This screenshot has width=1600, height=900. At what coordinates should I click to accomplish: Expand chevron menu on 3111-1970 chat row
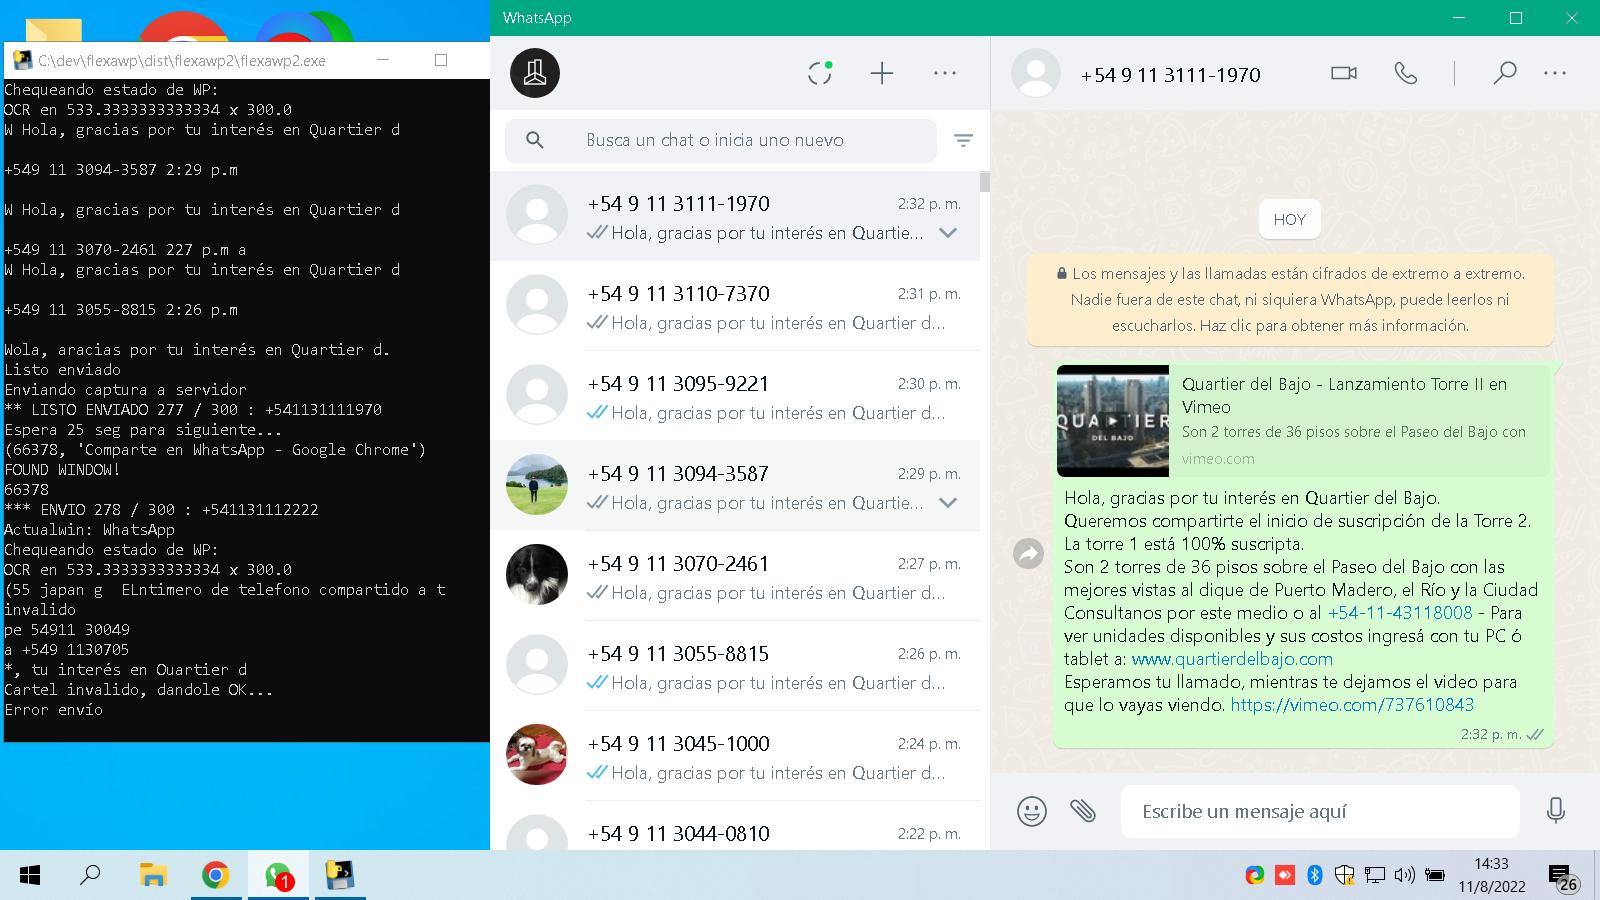[x=948, y=233]
